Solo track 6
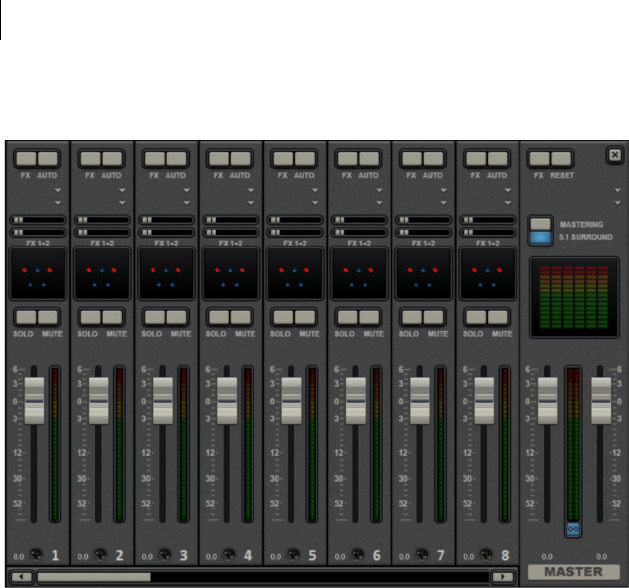Screen dimensions: 629x588 coord(348,317)
